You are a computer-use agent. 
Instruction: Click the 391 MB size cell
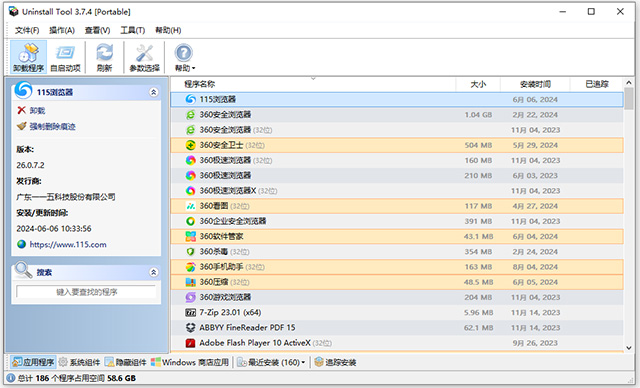(x=478, y=221)
